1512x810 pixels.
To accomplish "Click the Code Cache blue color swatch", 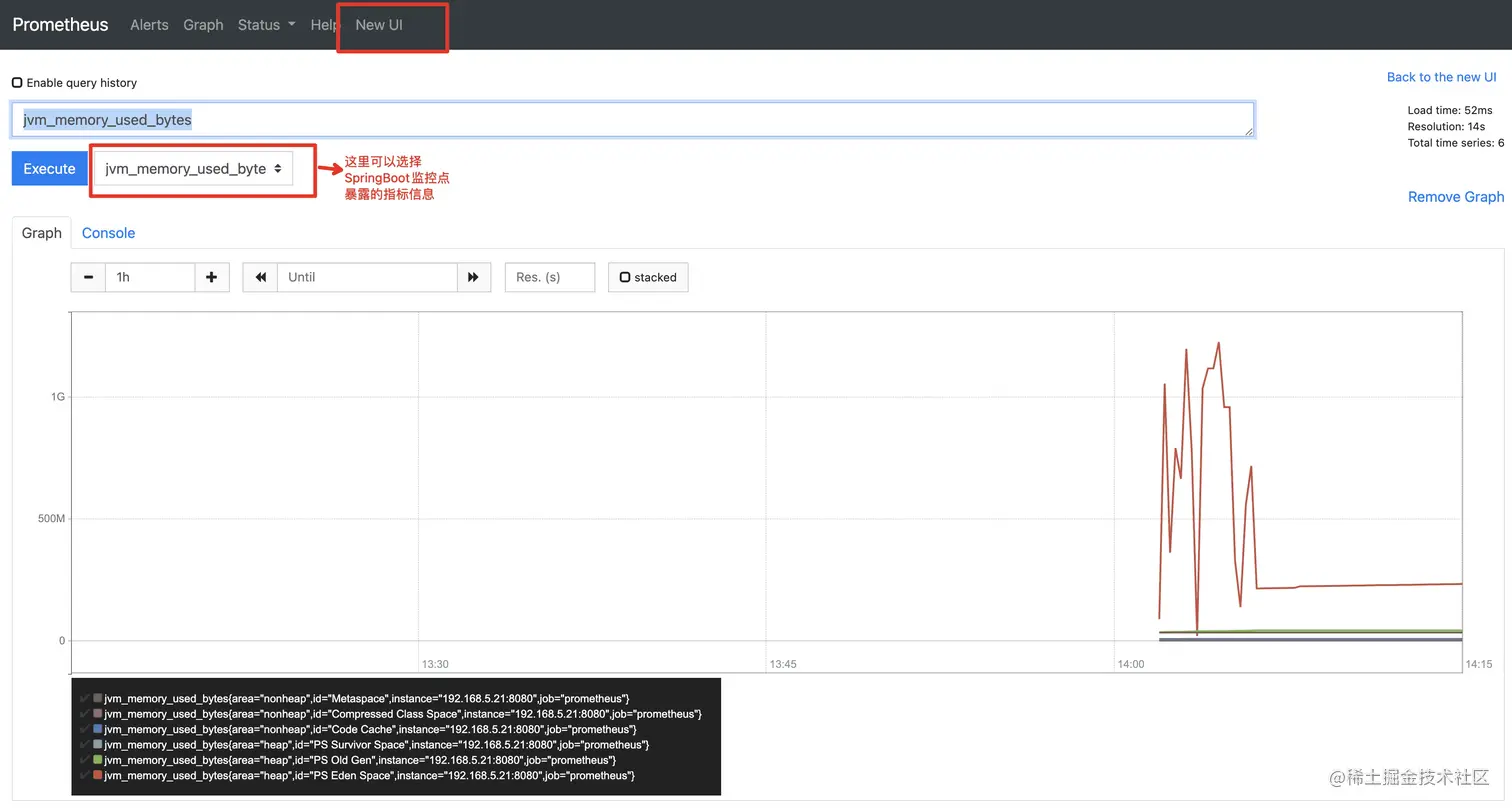I will coord(98,729).
